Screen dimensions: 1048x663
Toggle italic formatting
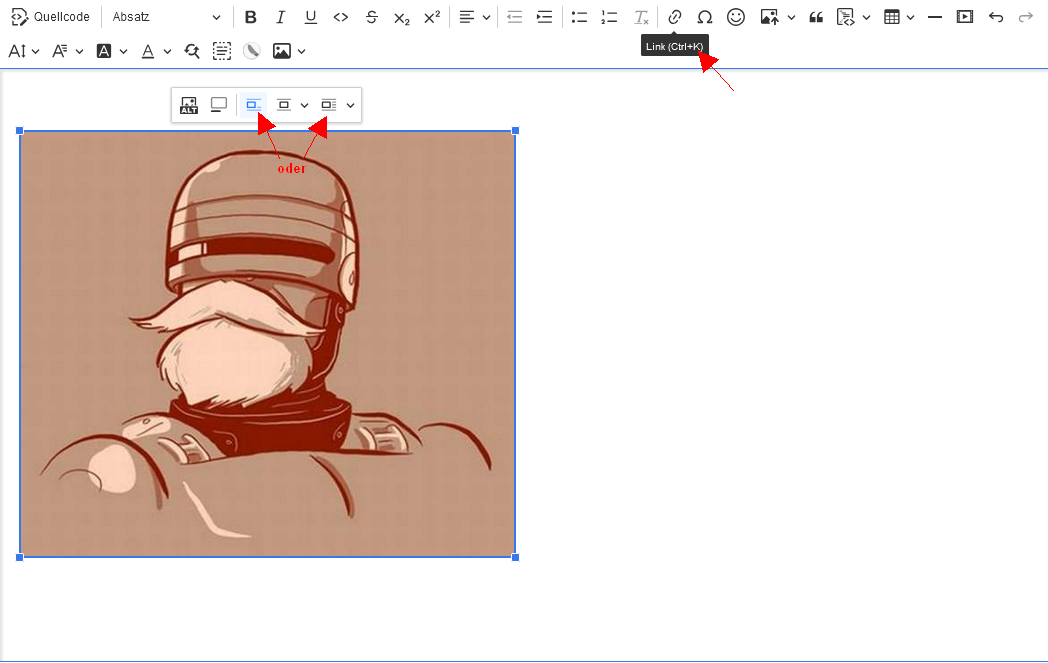click(x=281, y=17)
